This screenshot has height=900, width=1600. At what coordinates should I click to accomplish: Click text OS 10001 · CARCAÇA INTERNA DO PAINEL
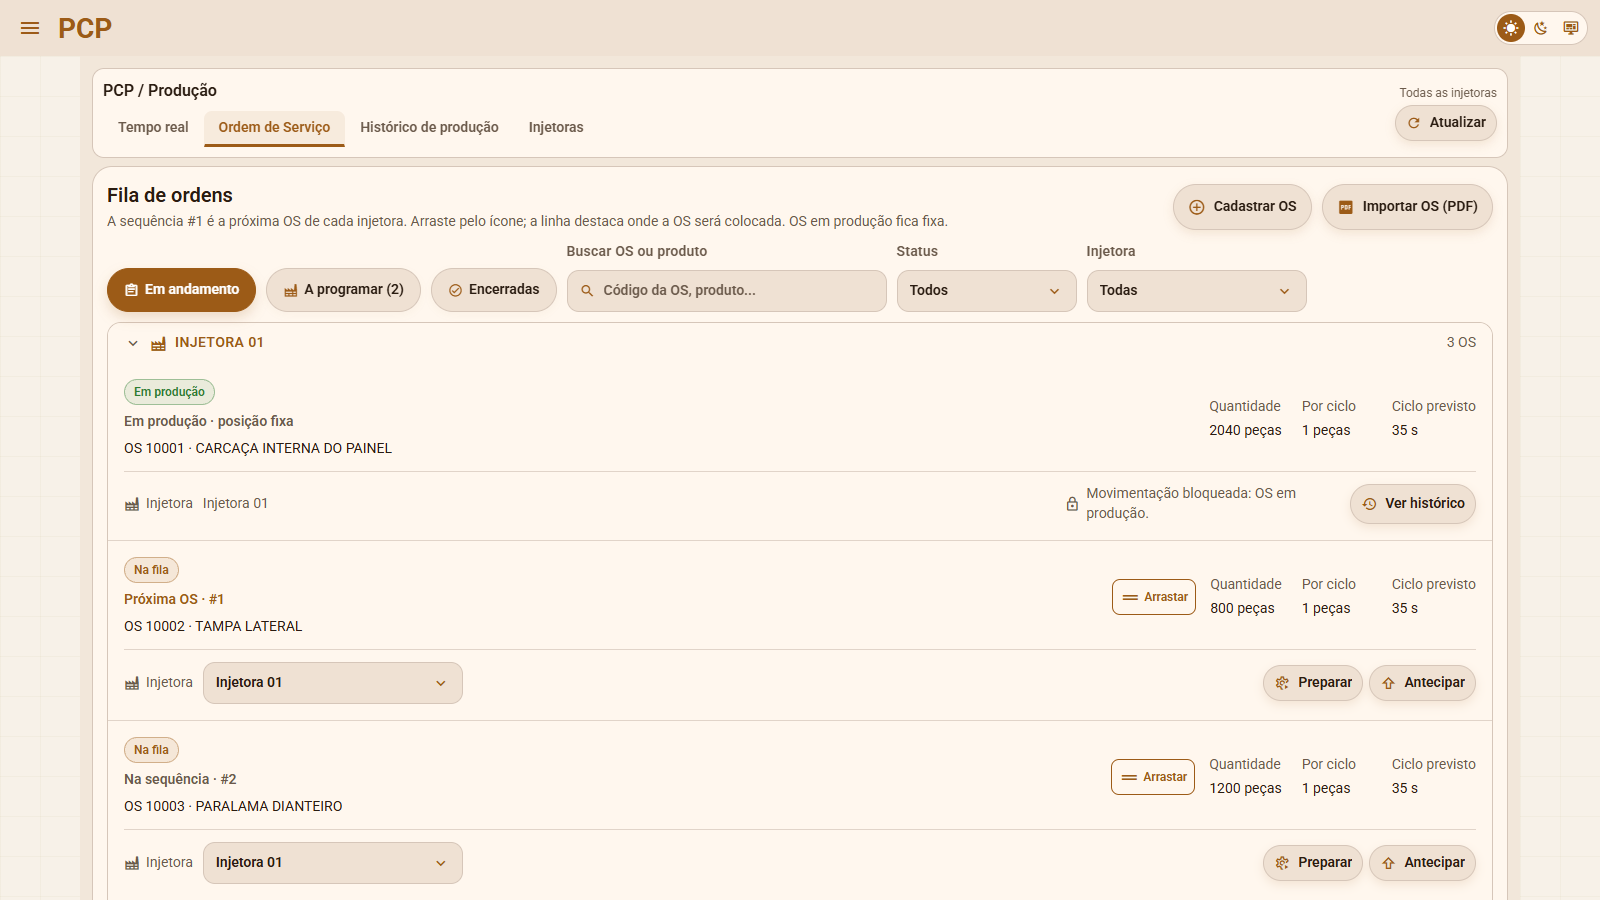pyautogui.click(x=258, y=448)
